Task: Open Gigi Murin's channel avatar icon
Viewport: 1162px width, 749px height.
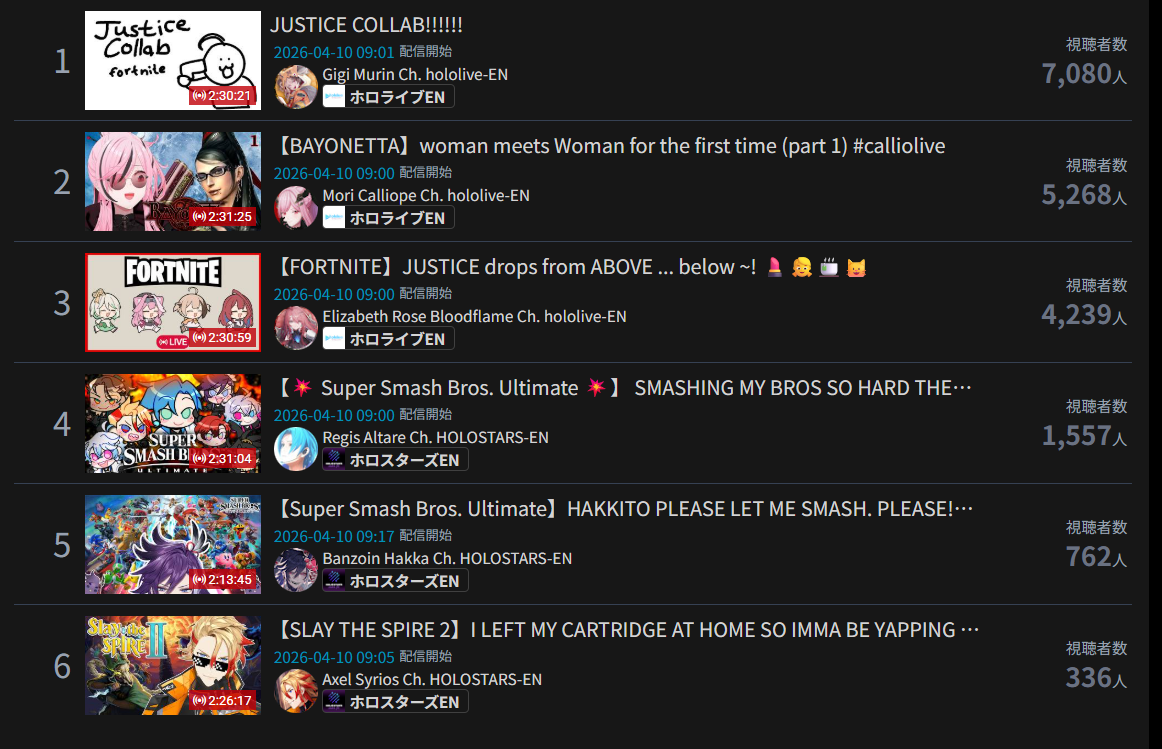Action: click(296, 87)
